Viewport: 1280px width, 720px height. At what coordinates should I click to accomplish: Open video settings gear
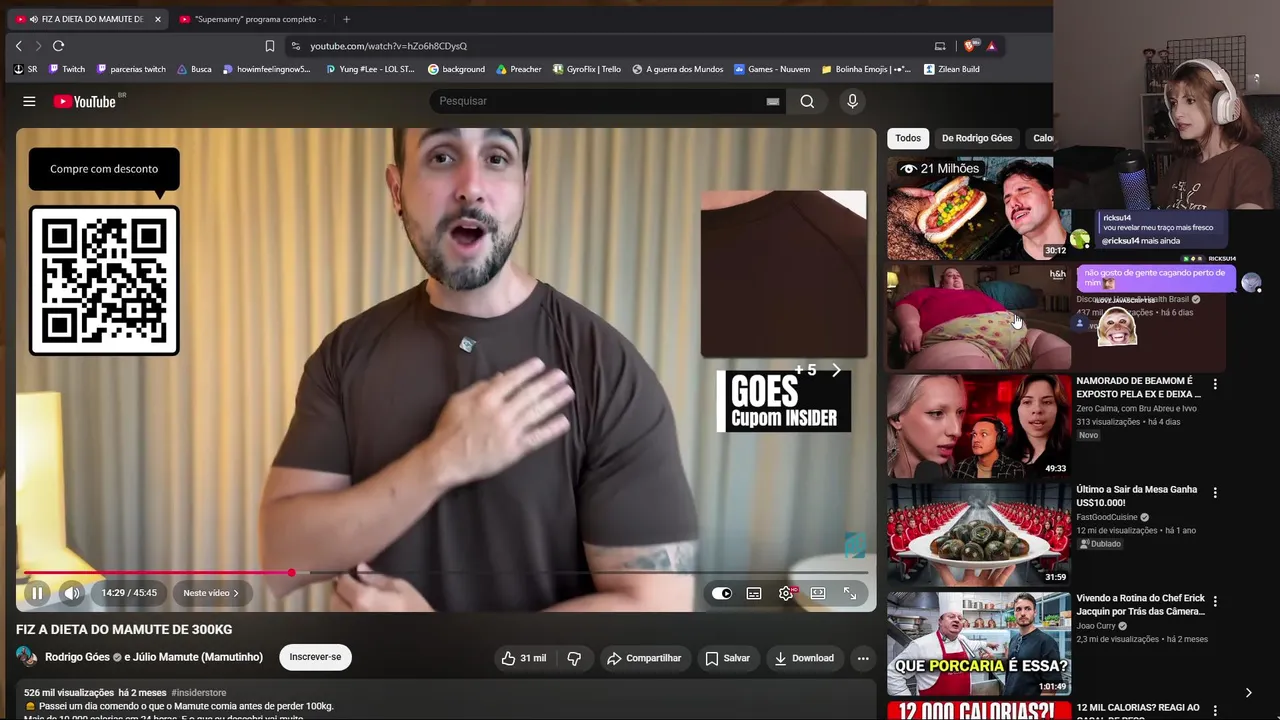[787, 593]
